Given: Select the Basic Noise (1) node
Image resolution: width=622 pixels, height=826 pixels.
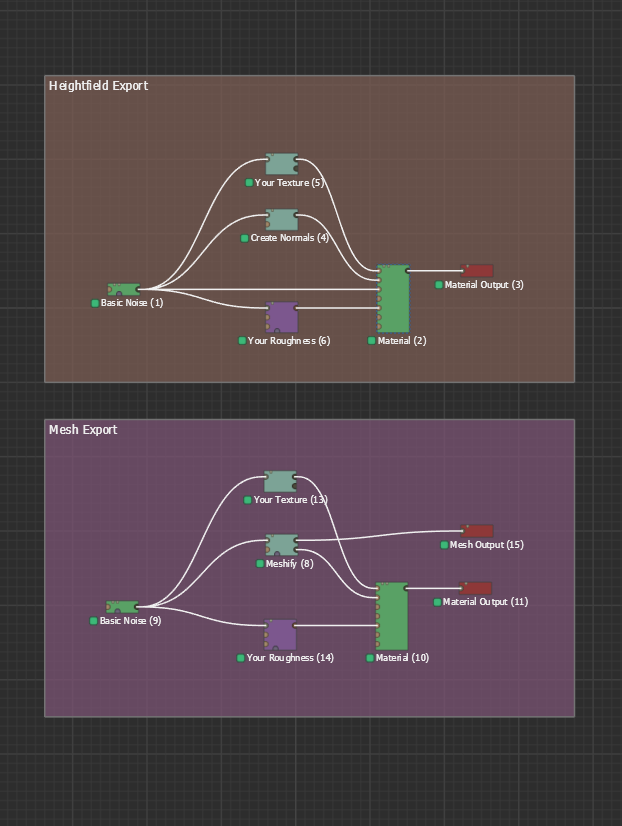Looking at the screenshot, I should (x=123, y=290).
